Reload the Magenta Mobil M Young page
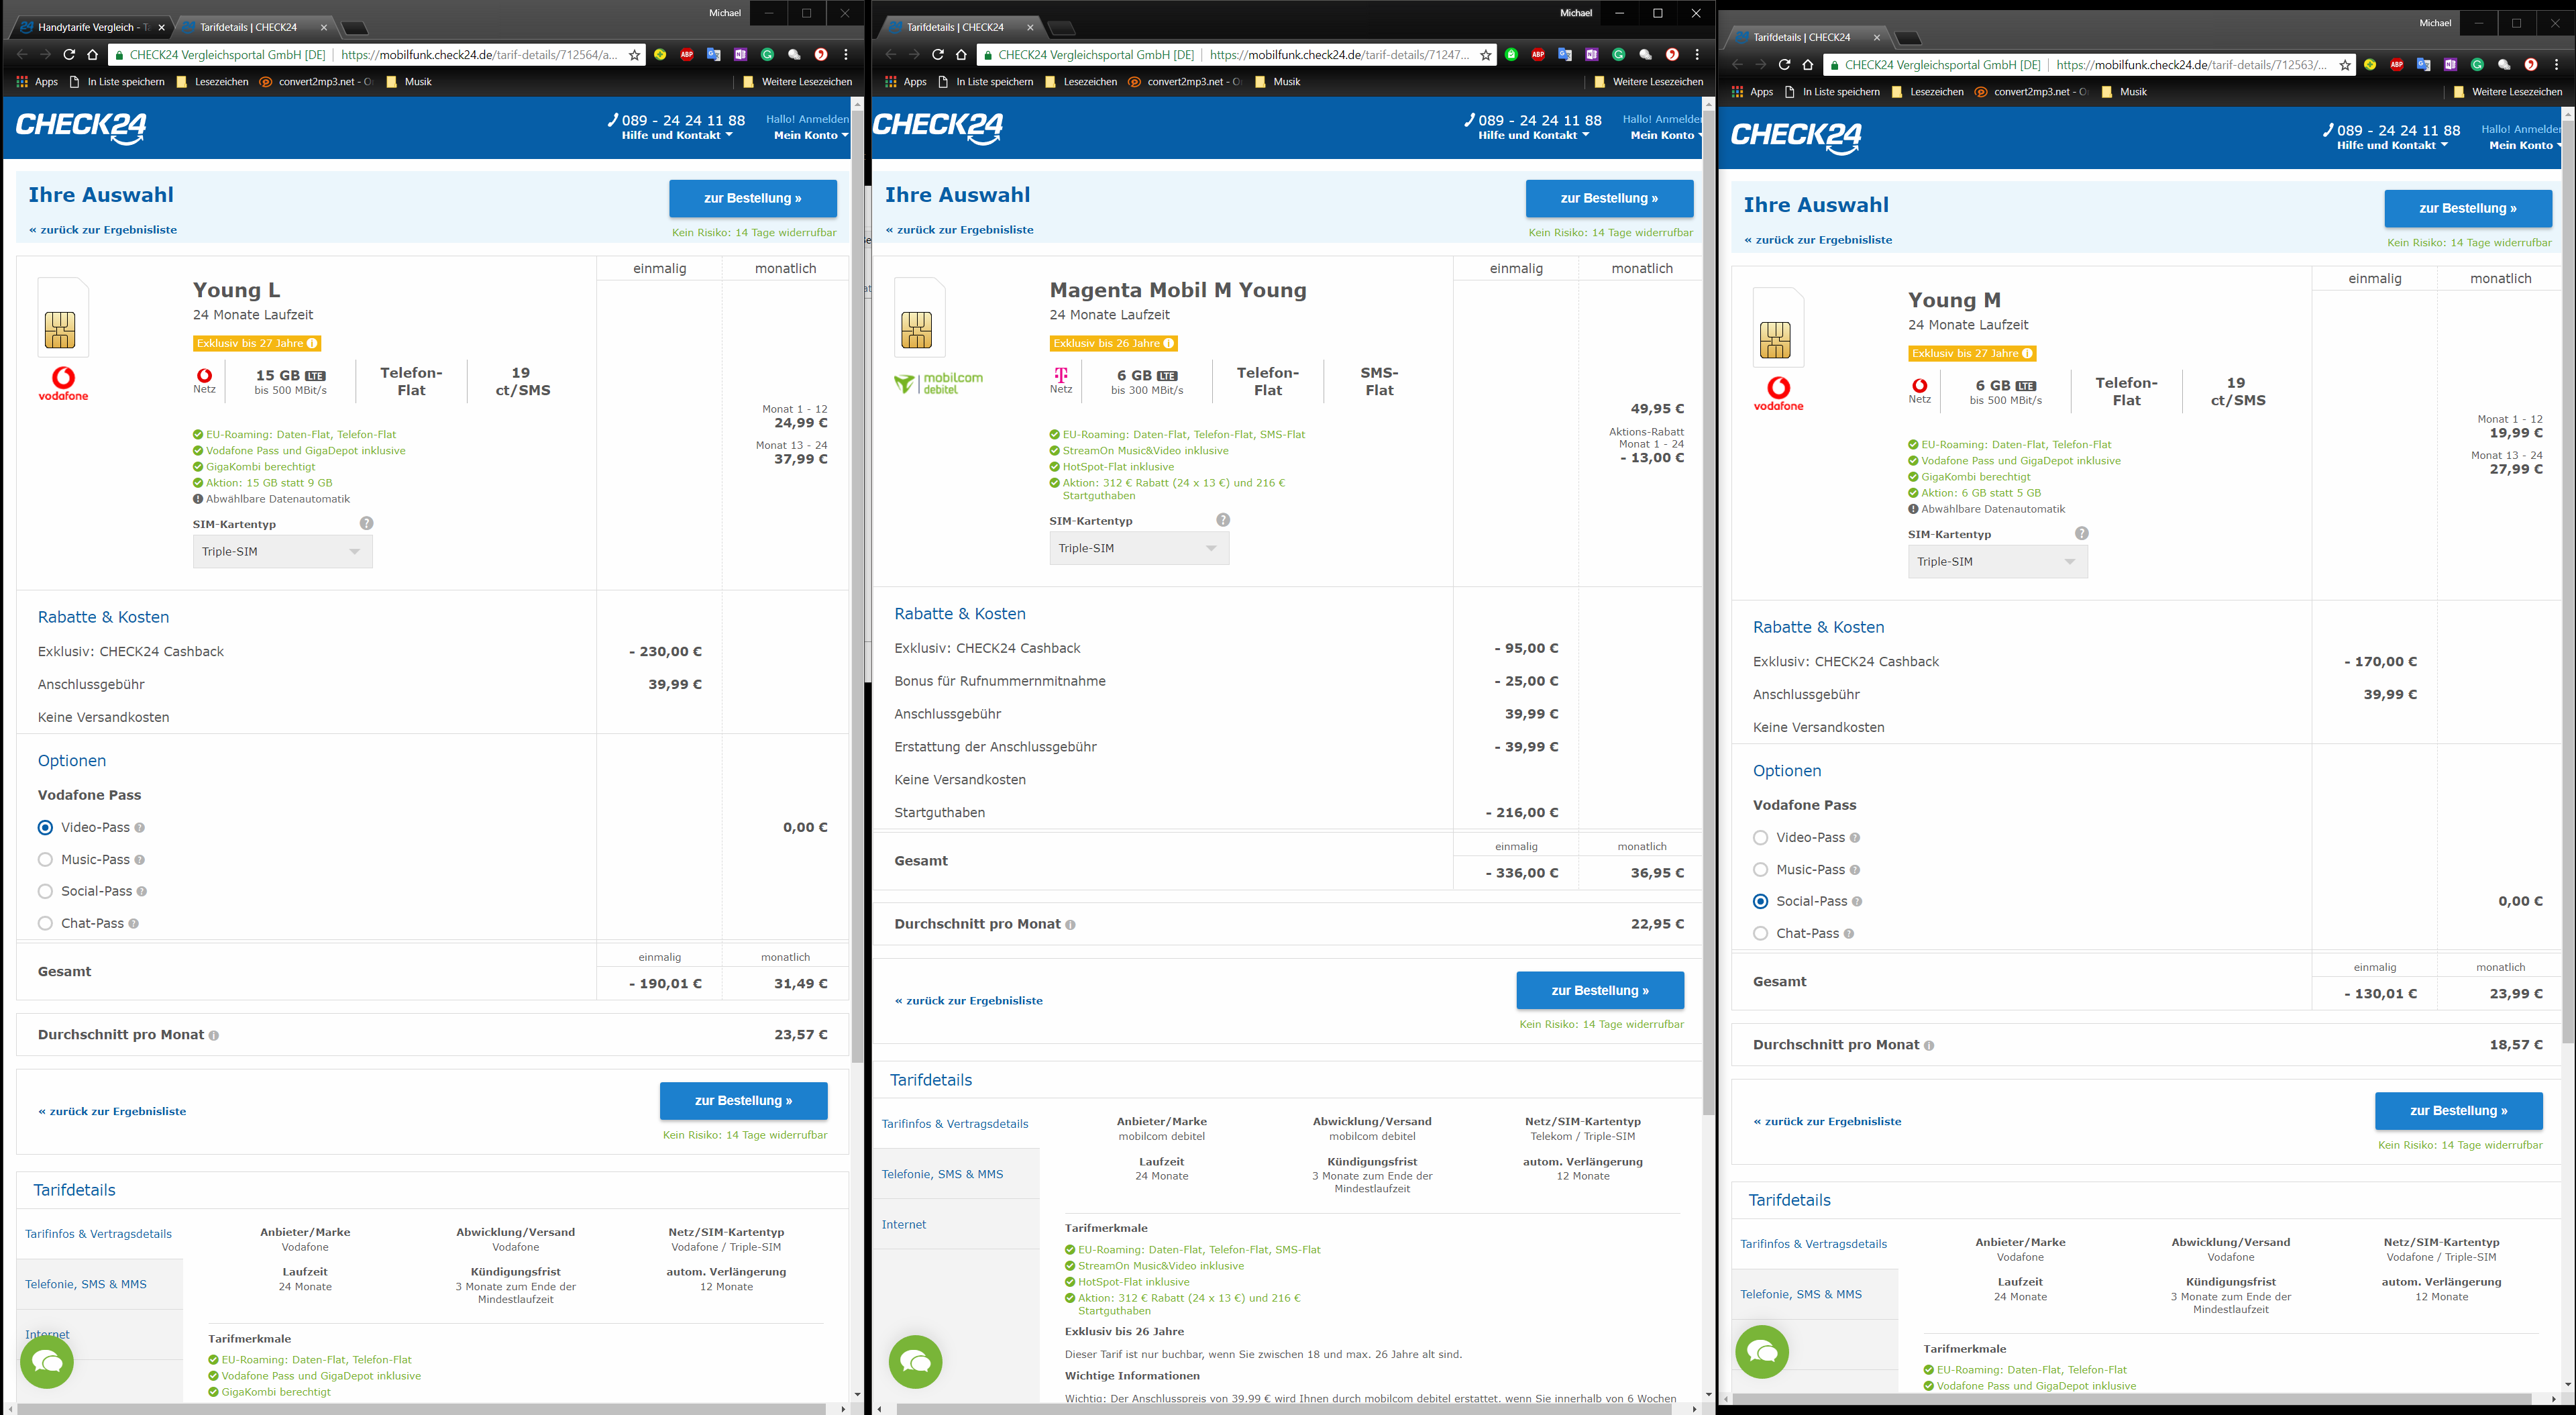Viewport: 2576px width, 1415px height. pyautogui.click(x=938, y=55)
